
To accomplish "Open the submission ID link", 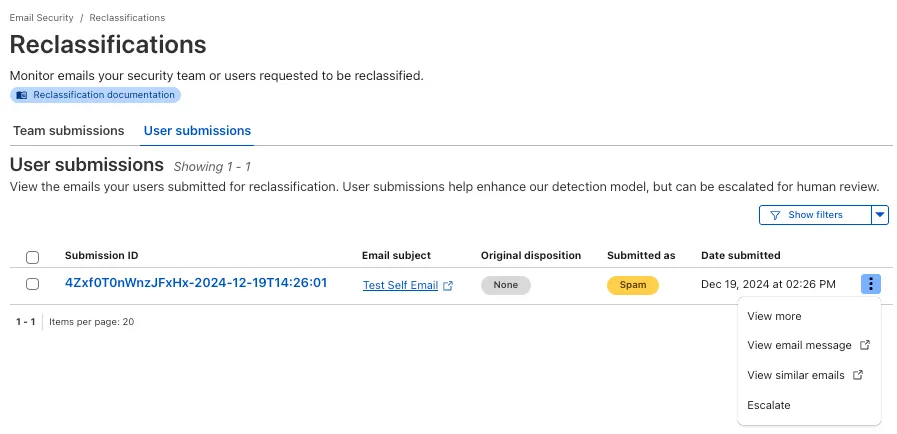I will click(x=196, y=283).
